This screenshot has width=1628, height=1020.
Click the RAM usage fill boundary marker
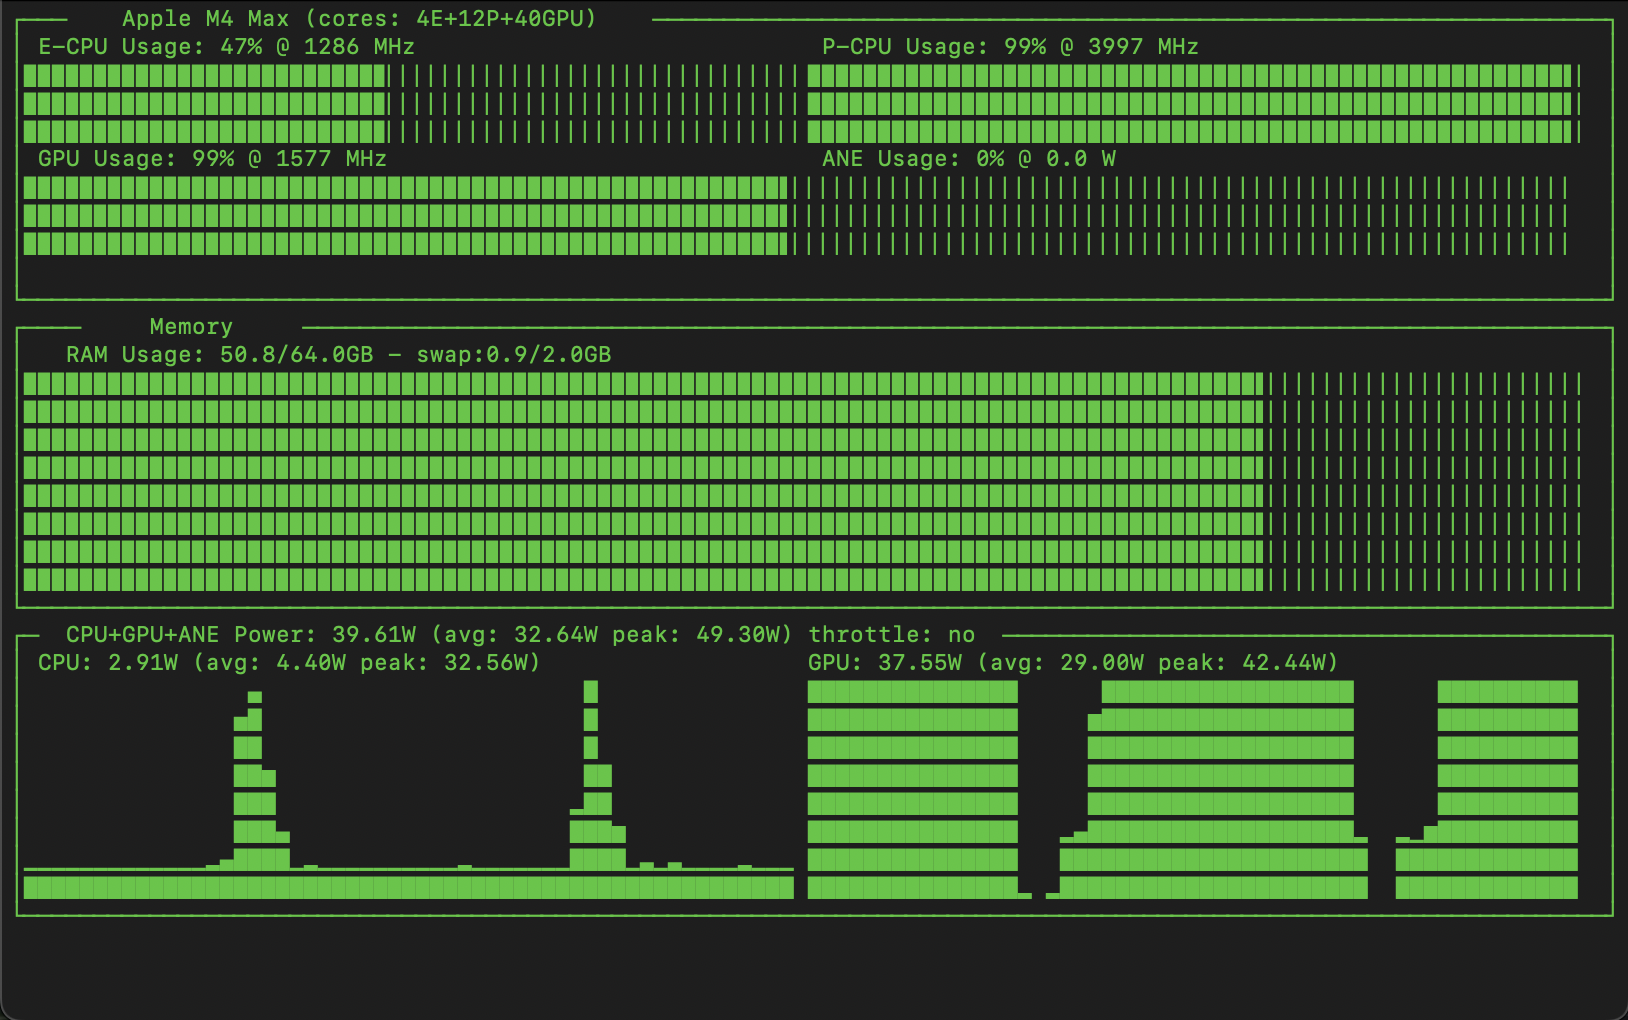[1265, 480]
